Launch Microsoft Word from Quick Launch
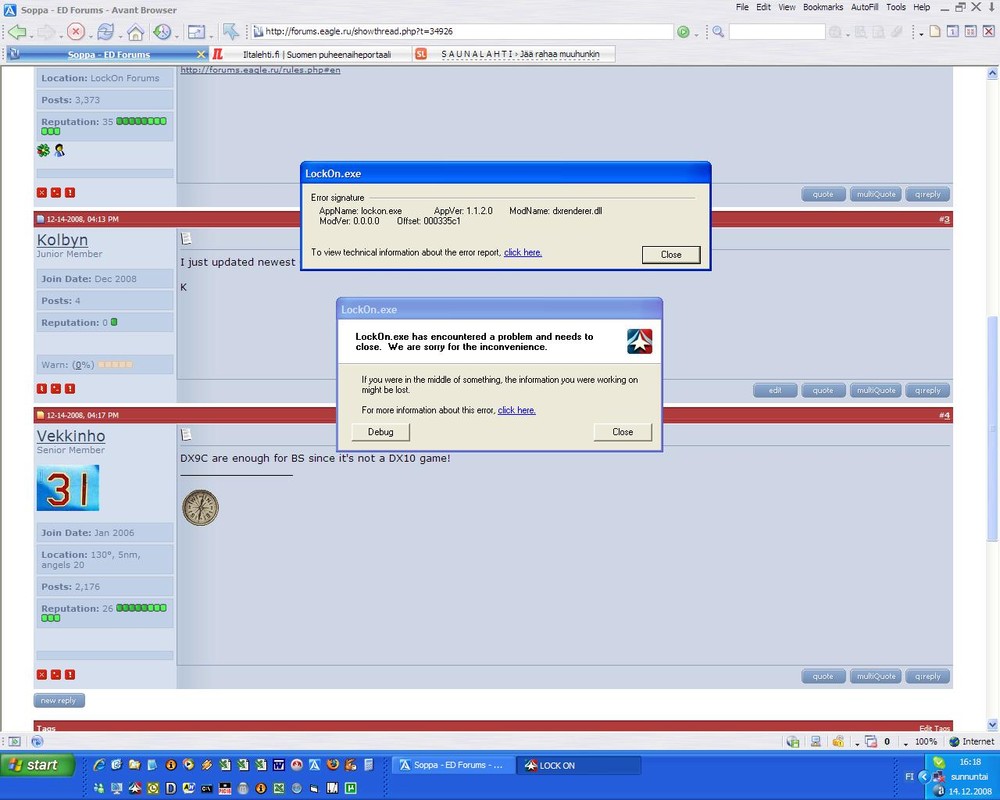The image size is (1000, 800). click(279, 764)
